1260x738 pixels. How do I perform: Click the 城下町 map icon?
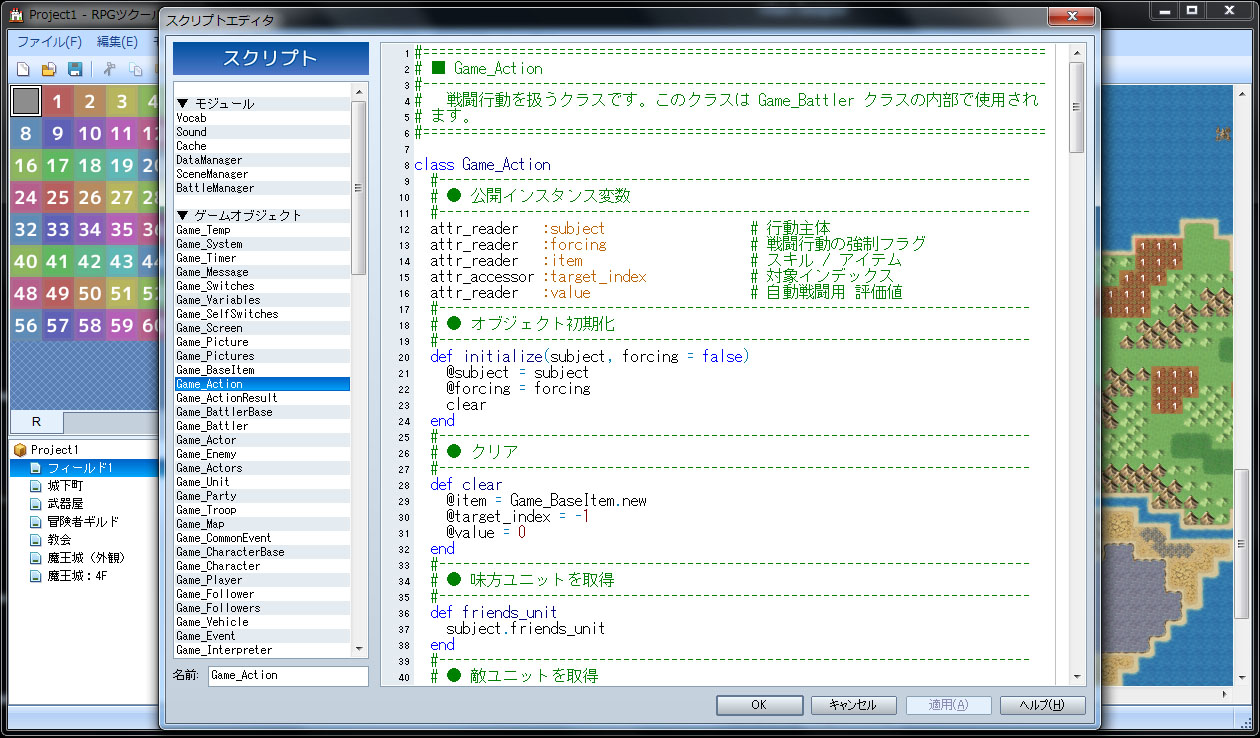tap(36, 486)
